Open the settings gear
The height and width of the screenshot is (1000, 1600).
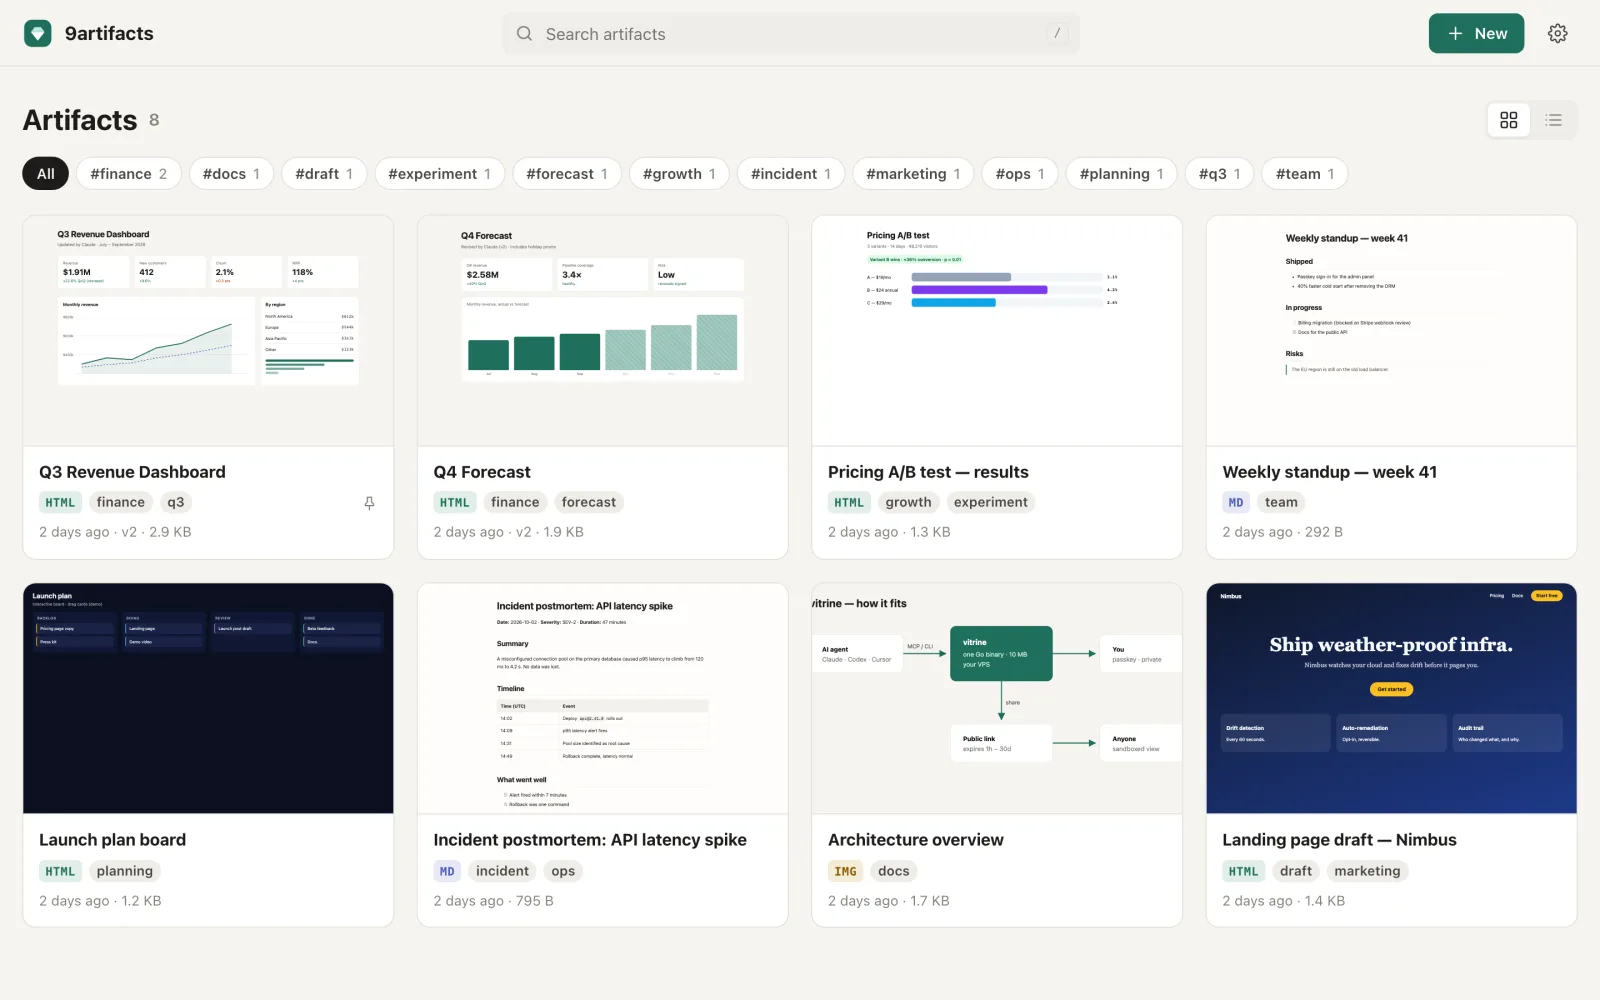pyautogui.click(x=1557, y=33)
